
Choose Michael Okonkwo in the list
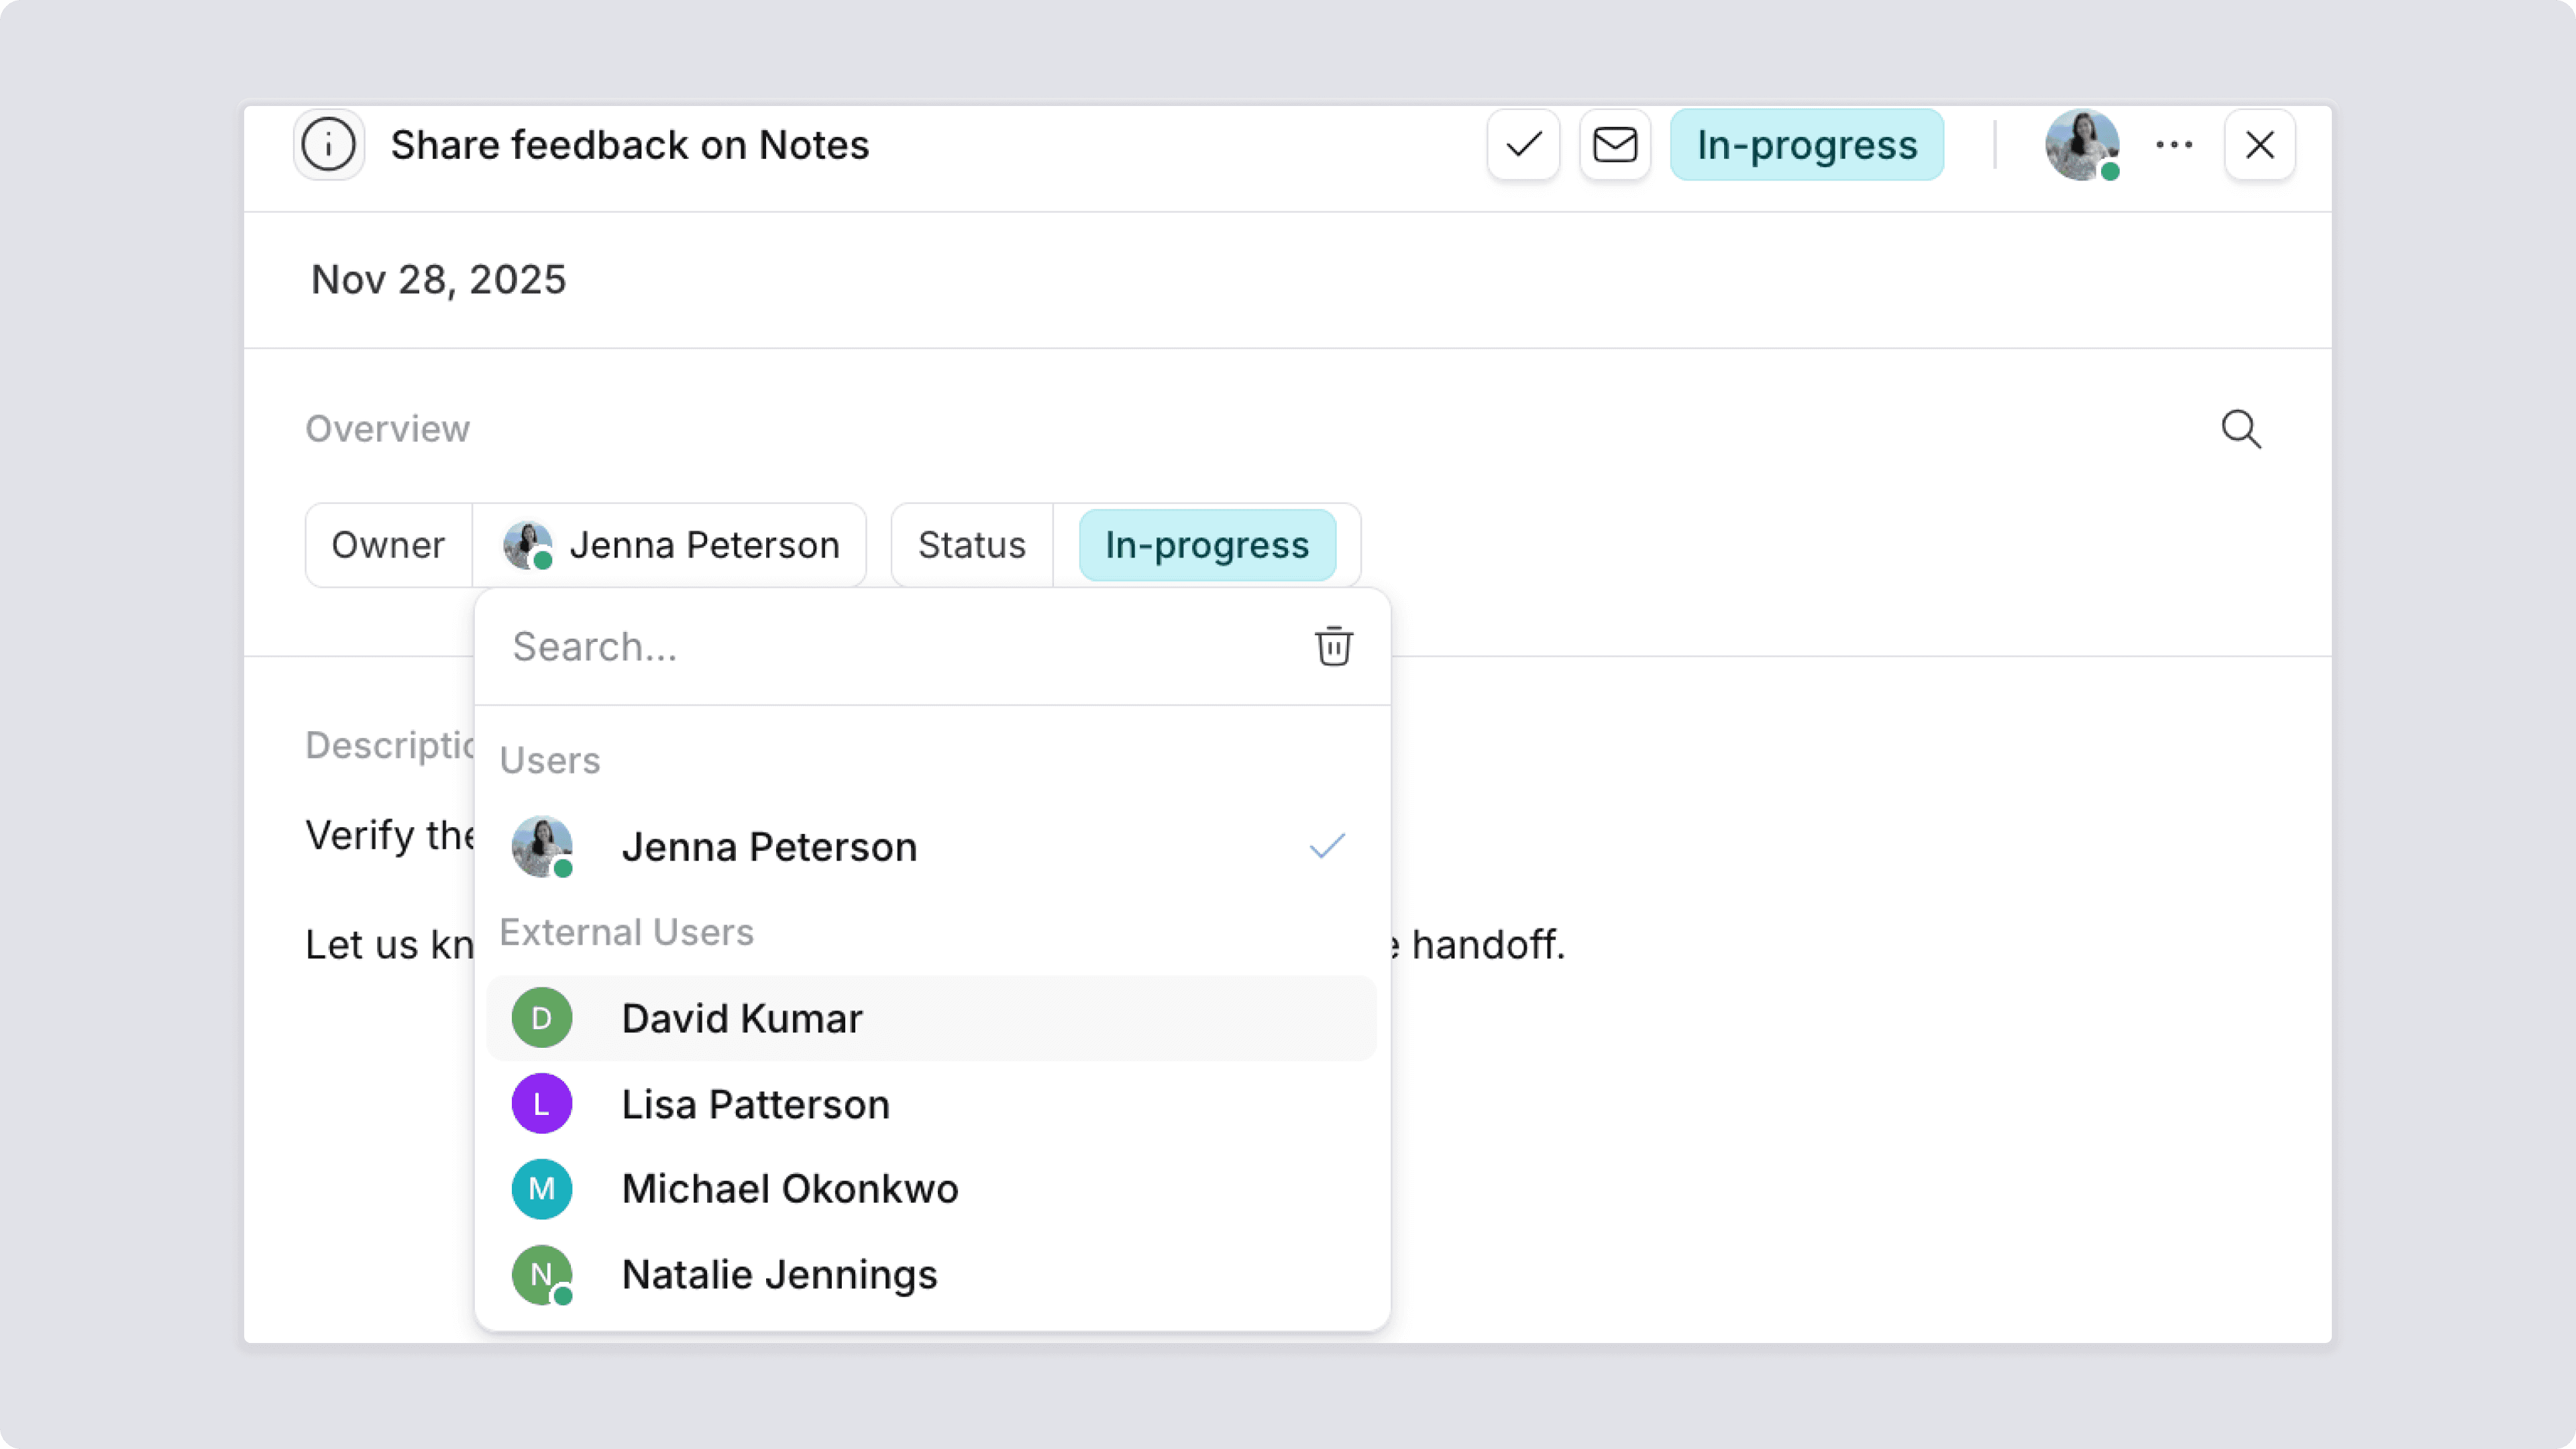(x=789, y=1189)
